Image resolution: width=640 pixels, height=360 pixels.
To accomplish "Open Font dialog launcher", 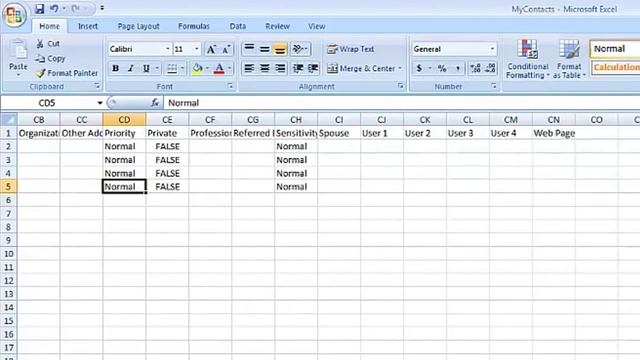I will coord(230,86).
